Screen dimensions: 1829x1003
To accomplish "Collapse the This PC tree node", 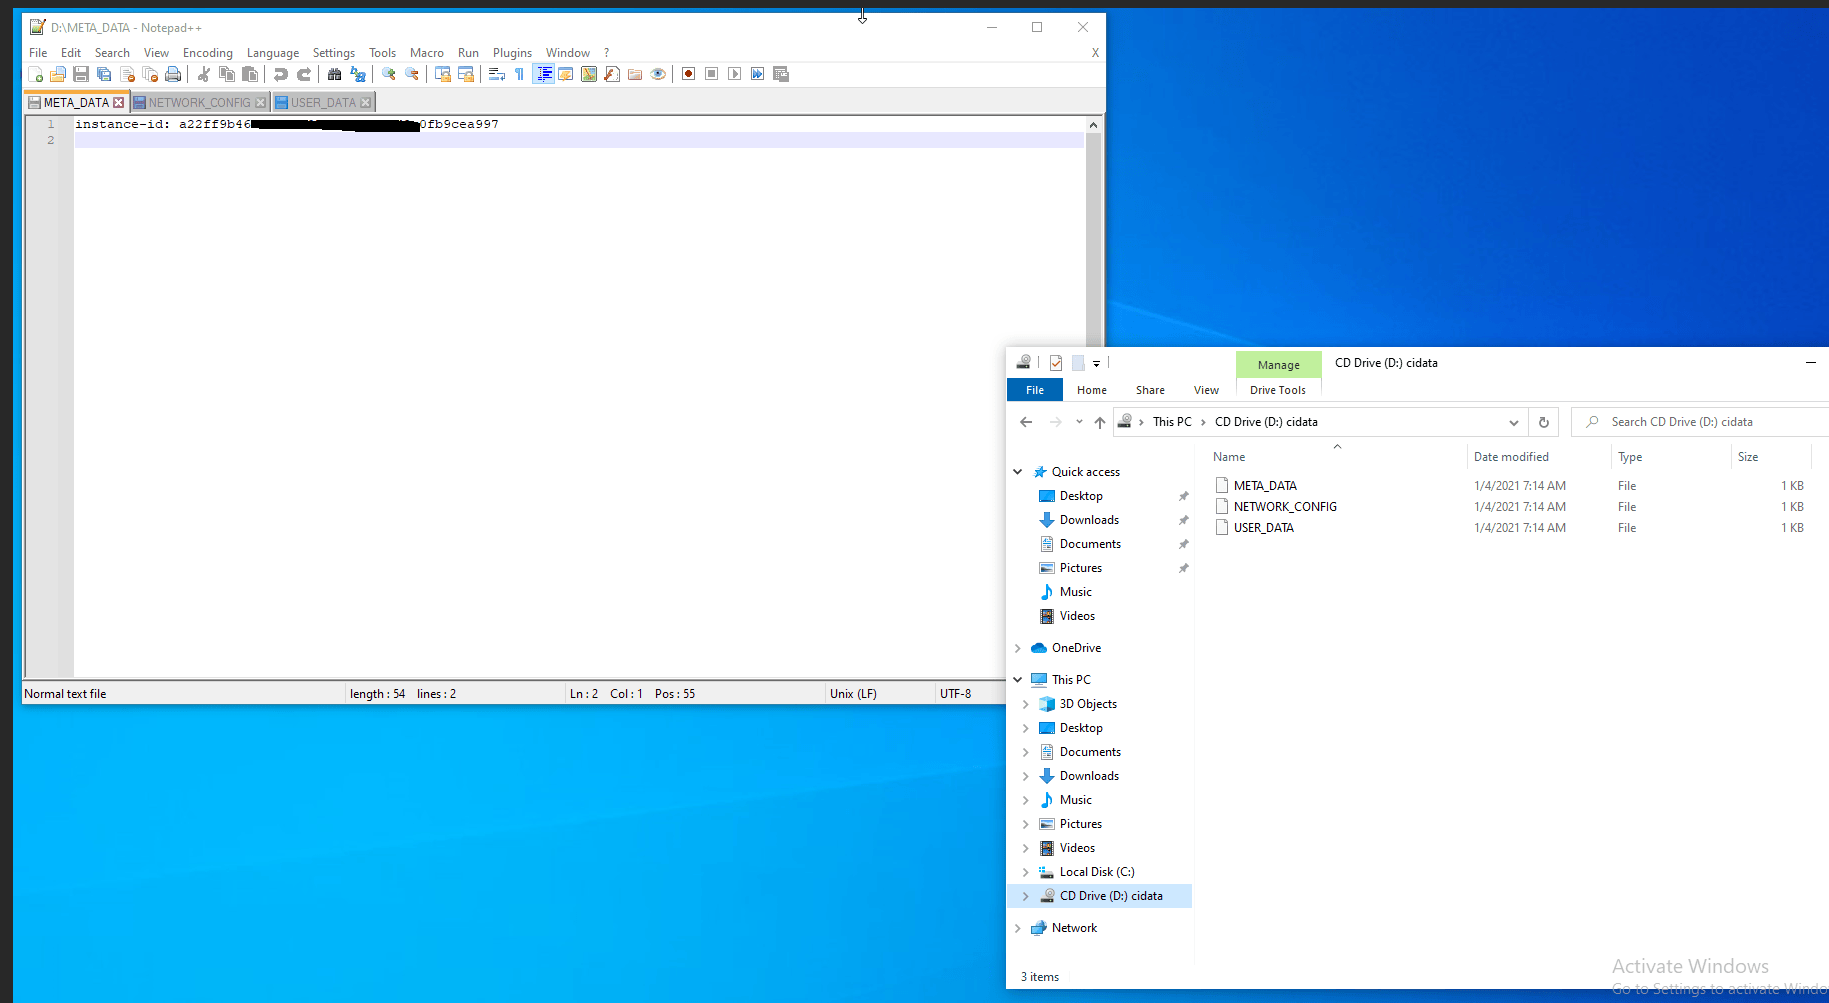I will pyautogui.click(x=1018, y=680).
